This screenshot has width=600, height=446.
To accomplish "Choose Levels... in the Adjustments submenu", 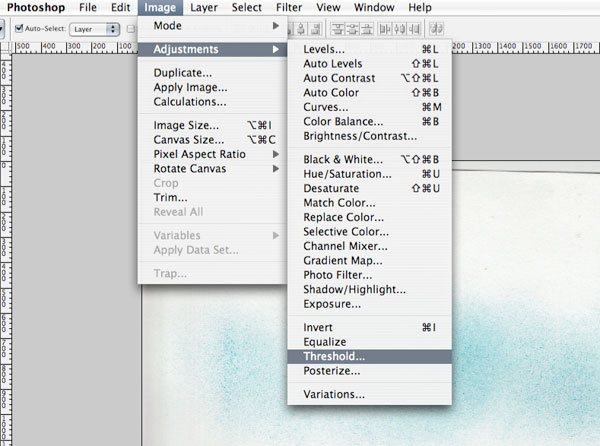I will pos(370,49).
